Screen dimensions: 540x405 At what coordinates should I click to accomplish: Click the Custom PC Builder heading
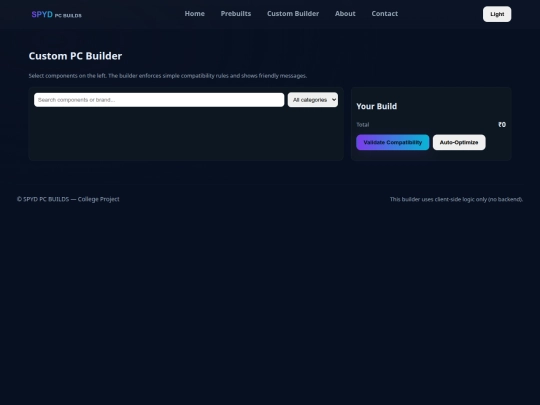[75, 56]
